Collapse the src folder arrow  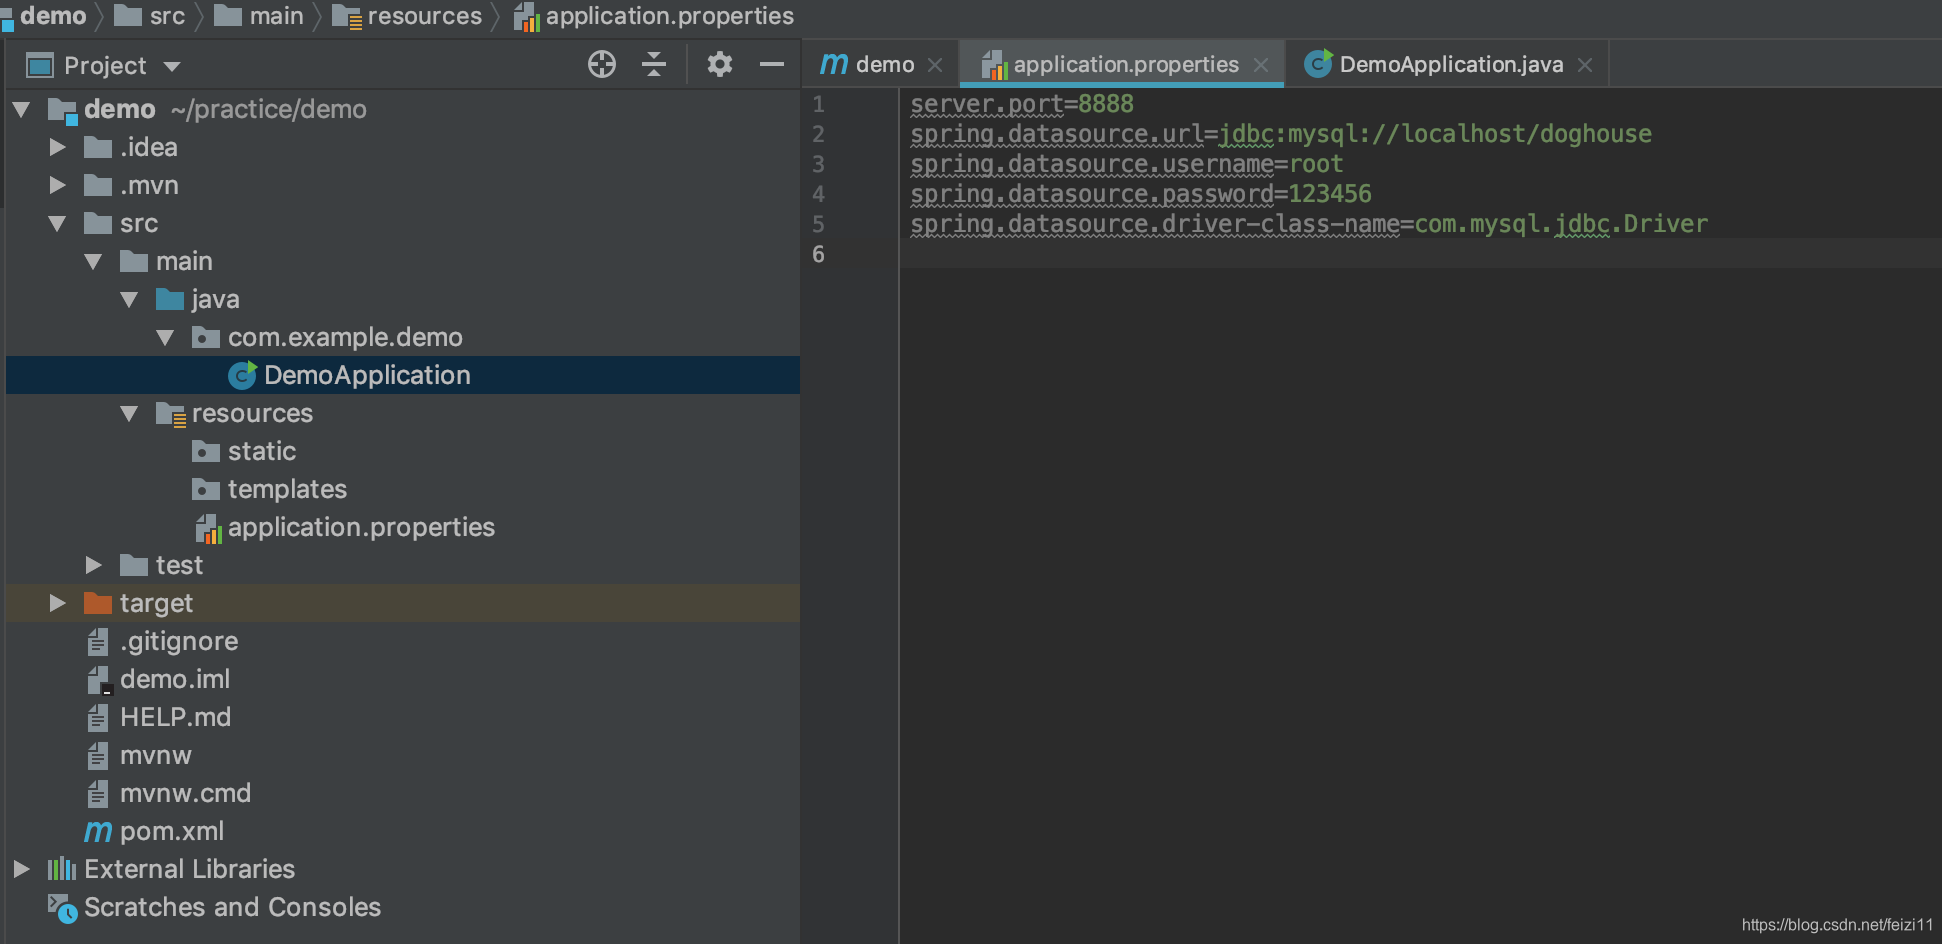coord(58,223)
